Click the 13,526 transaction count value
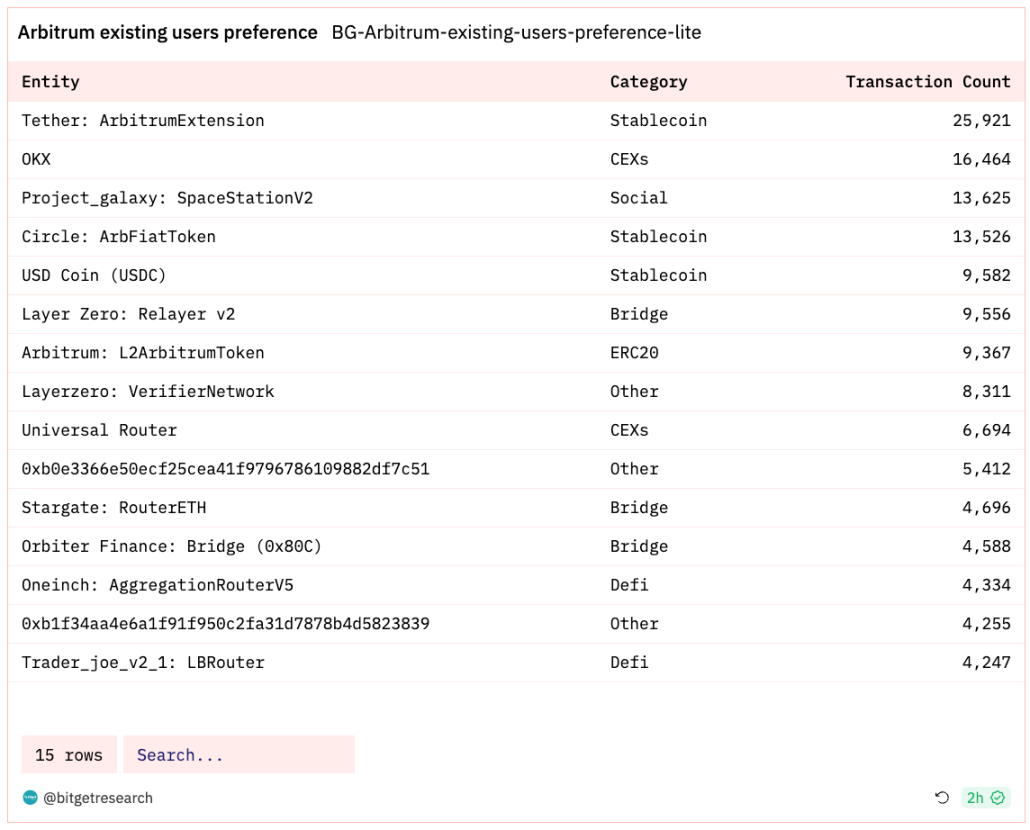The height and width of the screenshot is (830, 1030). click(x=981, y=236)
